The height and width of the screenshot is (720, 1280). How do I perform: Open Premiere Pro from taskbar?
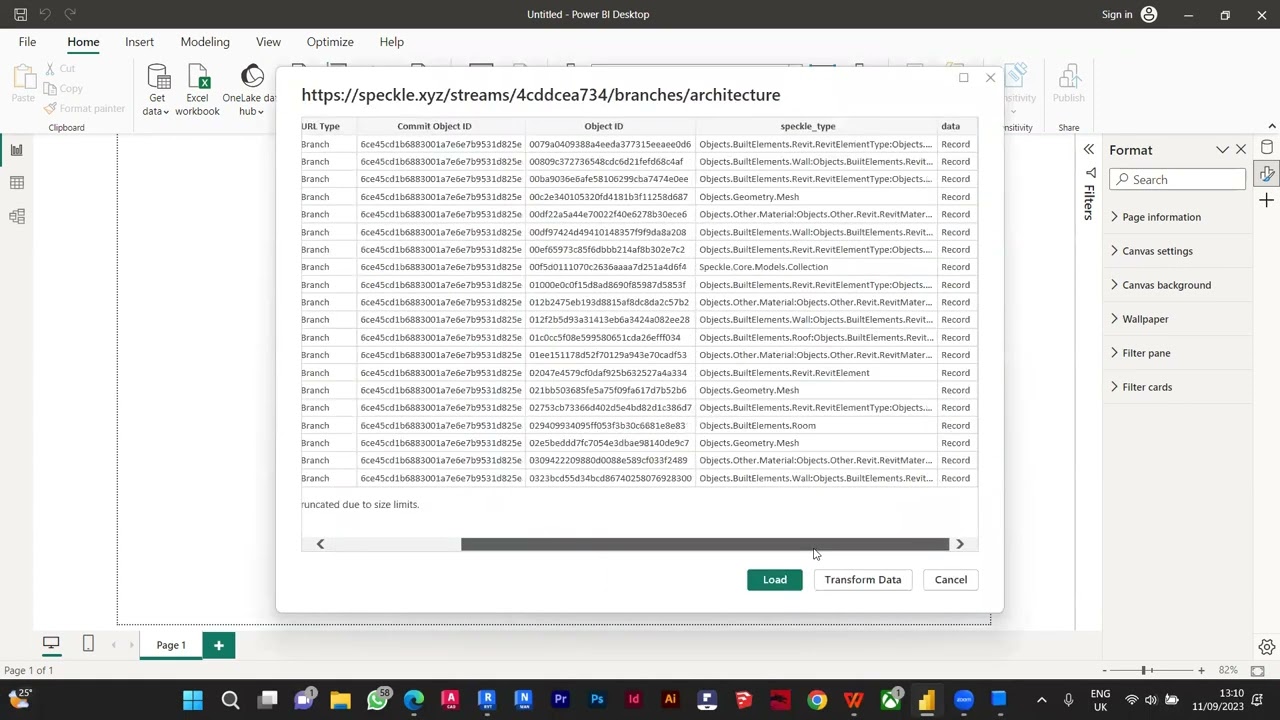[560, 700]
